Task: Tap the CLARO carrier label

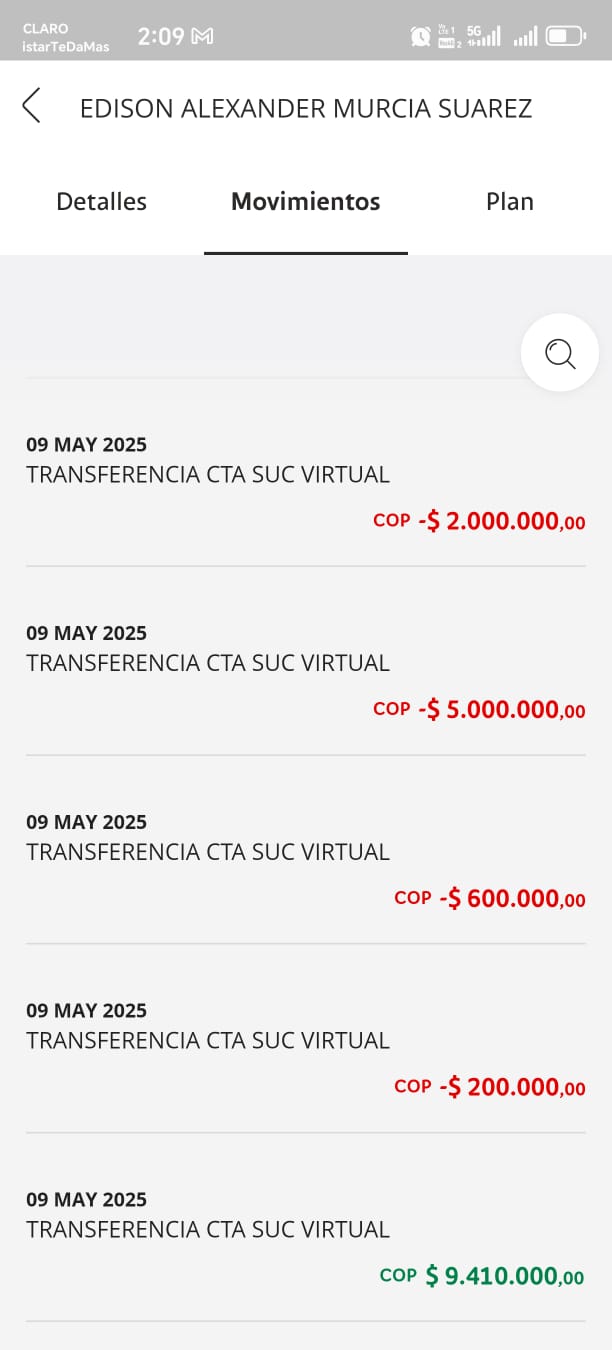Action: pyautogui.click(x=45, y=29)
